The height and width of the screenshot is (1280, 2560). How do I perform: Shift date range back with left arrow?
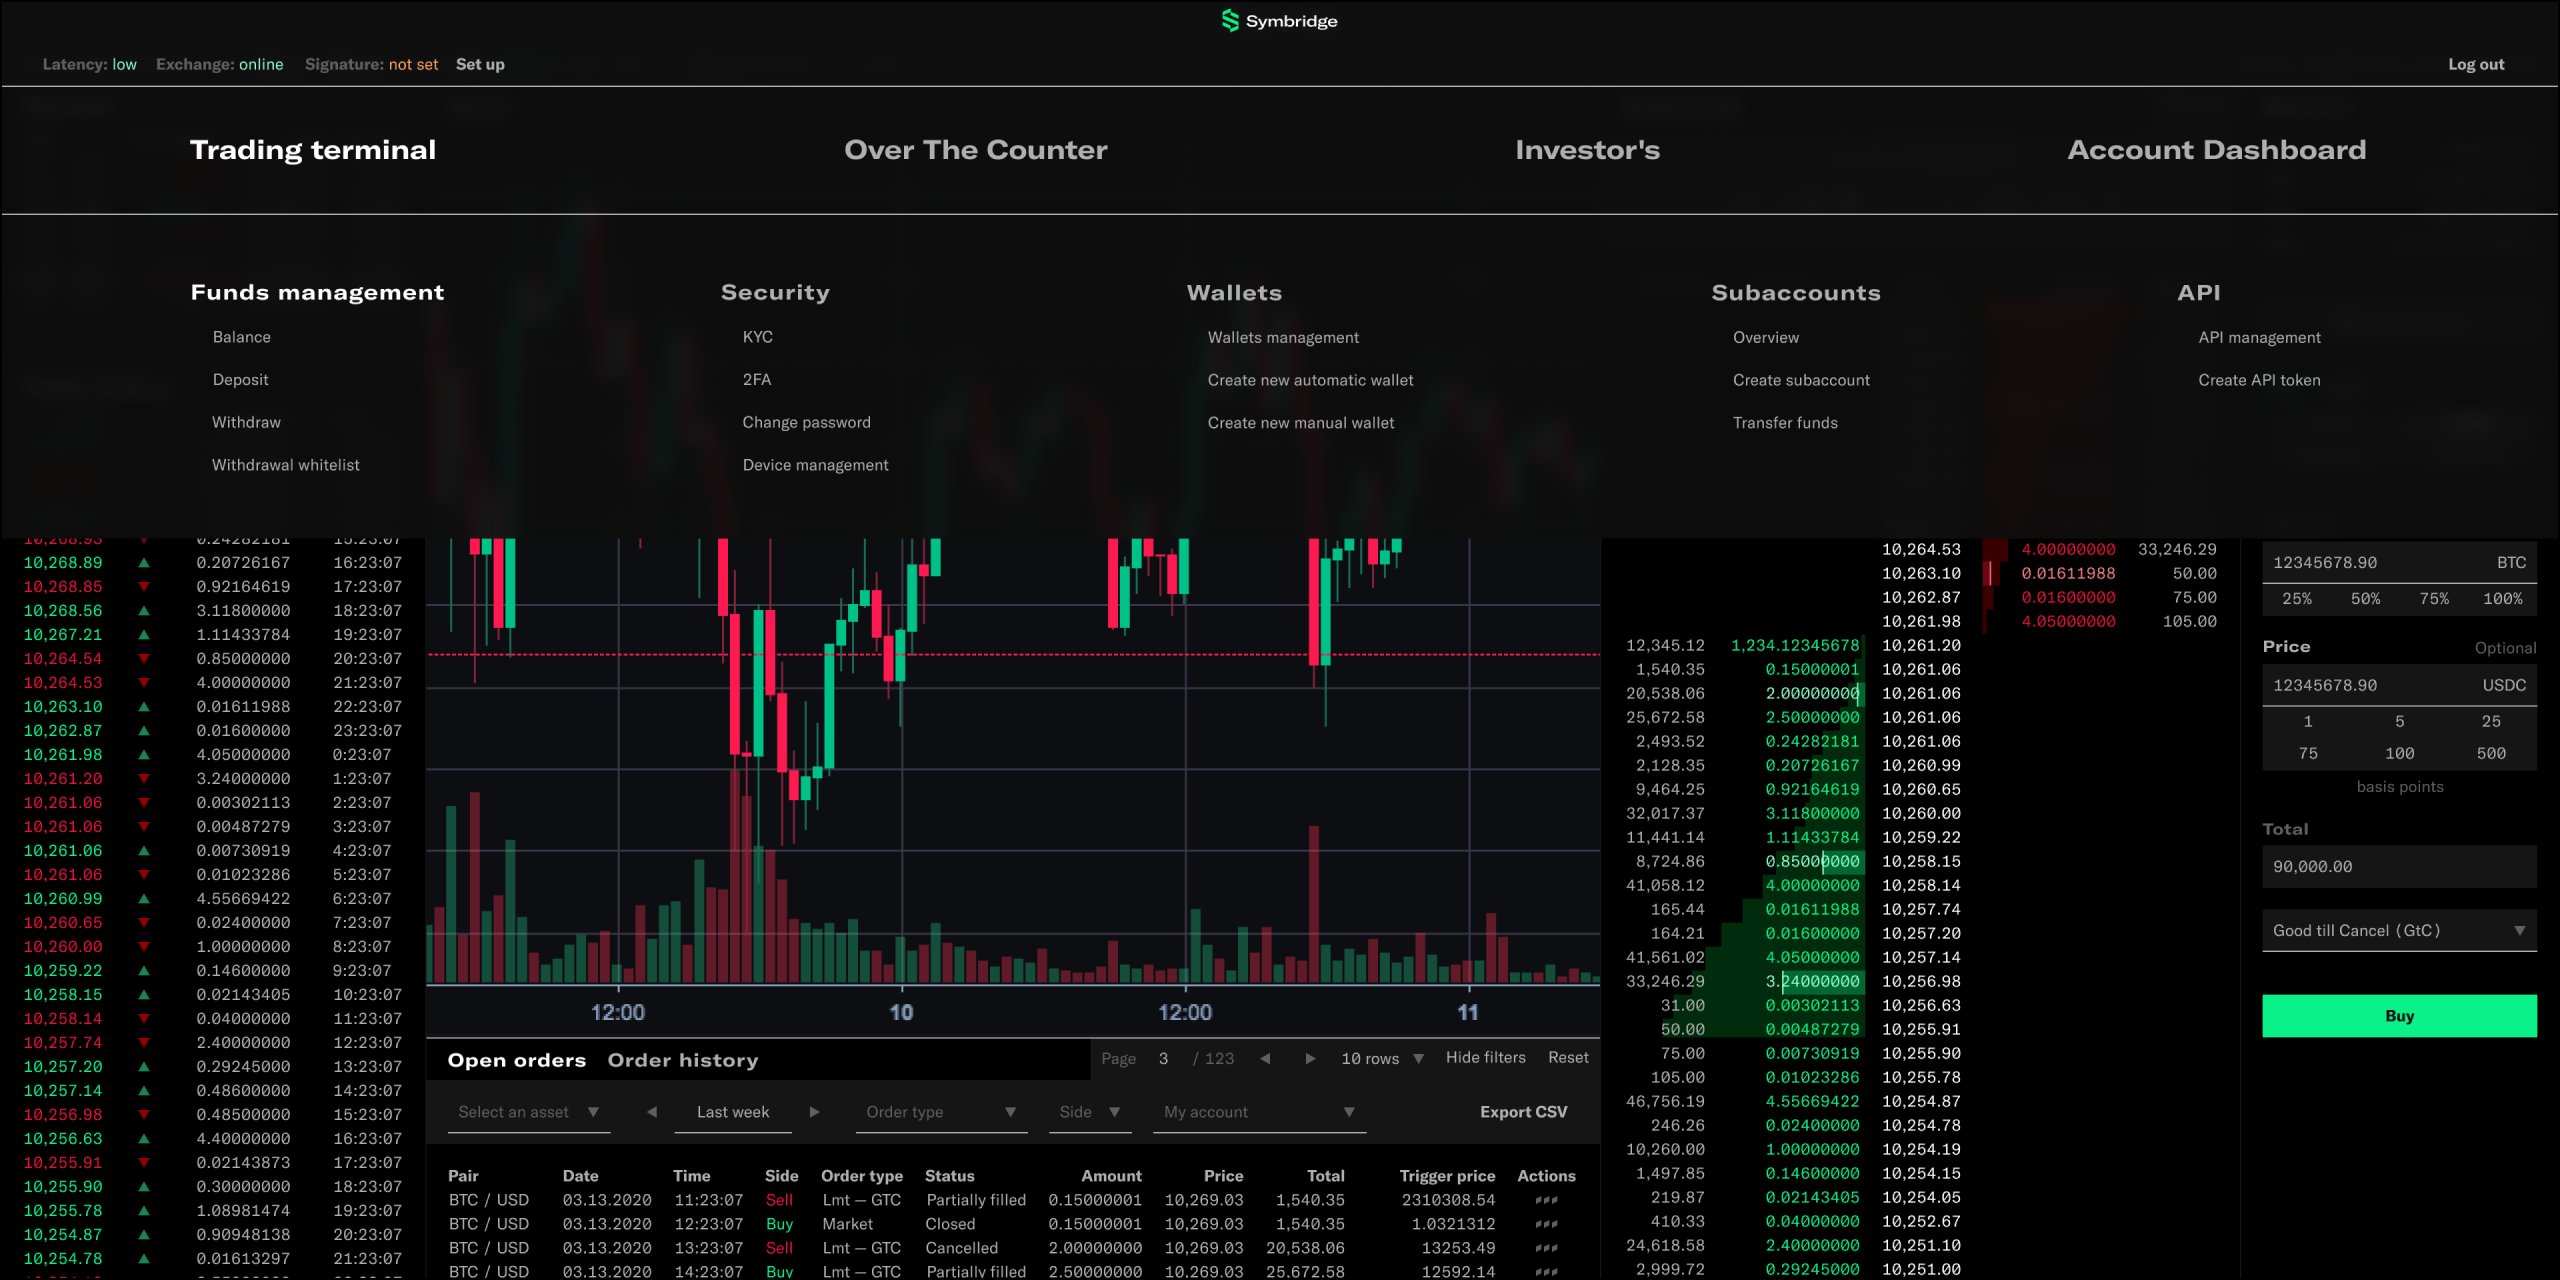[x=652, y=1112]
